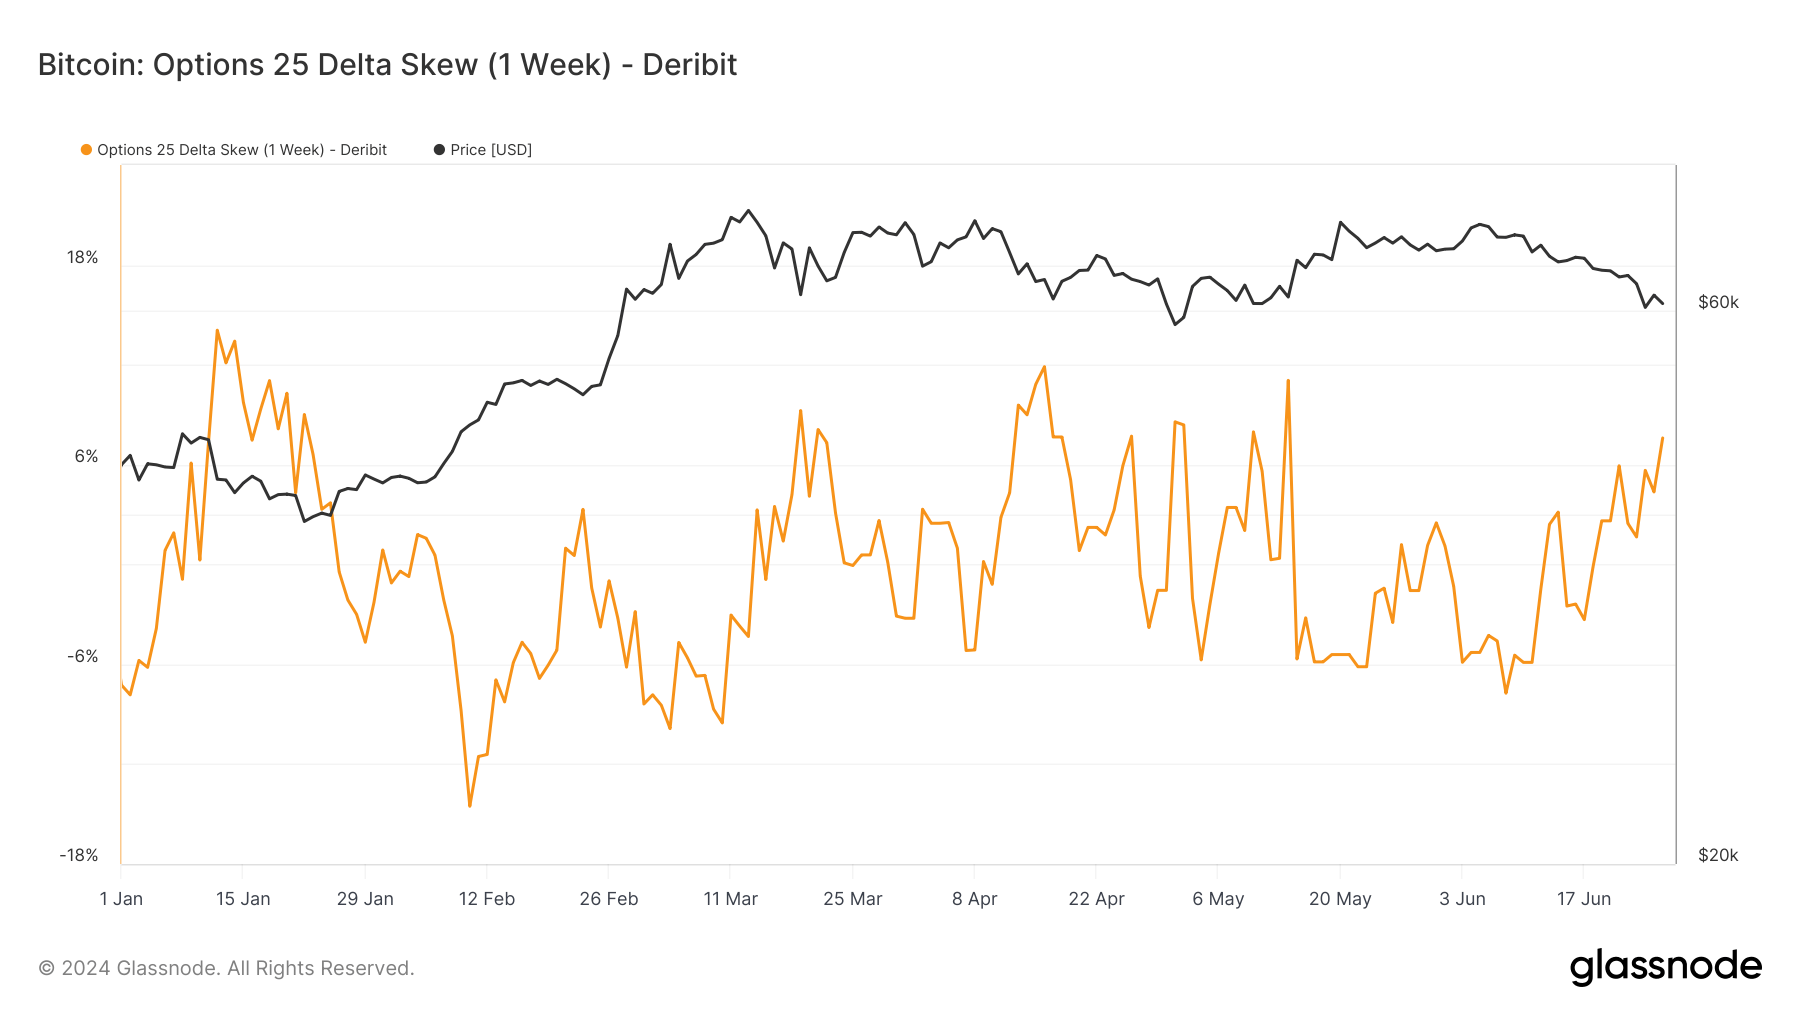The height and width of the screenshot is (1013, 1800).
Task: Click the glassnode logo
Action: 1665,967
